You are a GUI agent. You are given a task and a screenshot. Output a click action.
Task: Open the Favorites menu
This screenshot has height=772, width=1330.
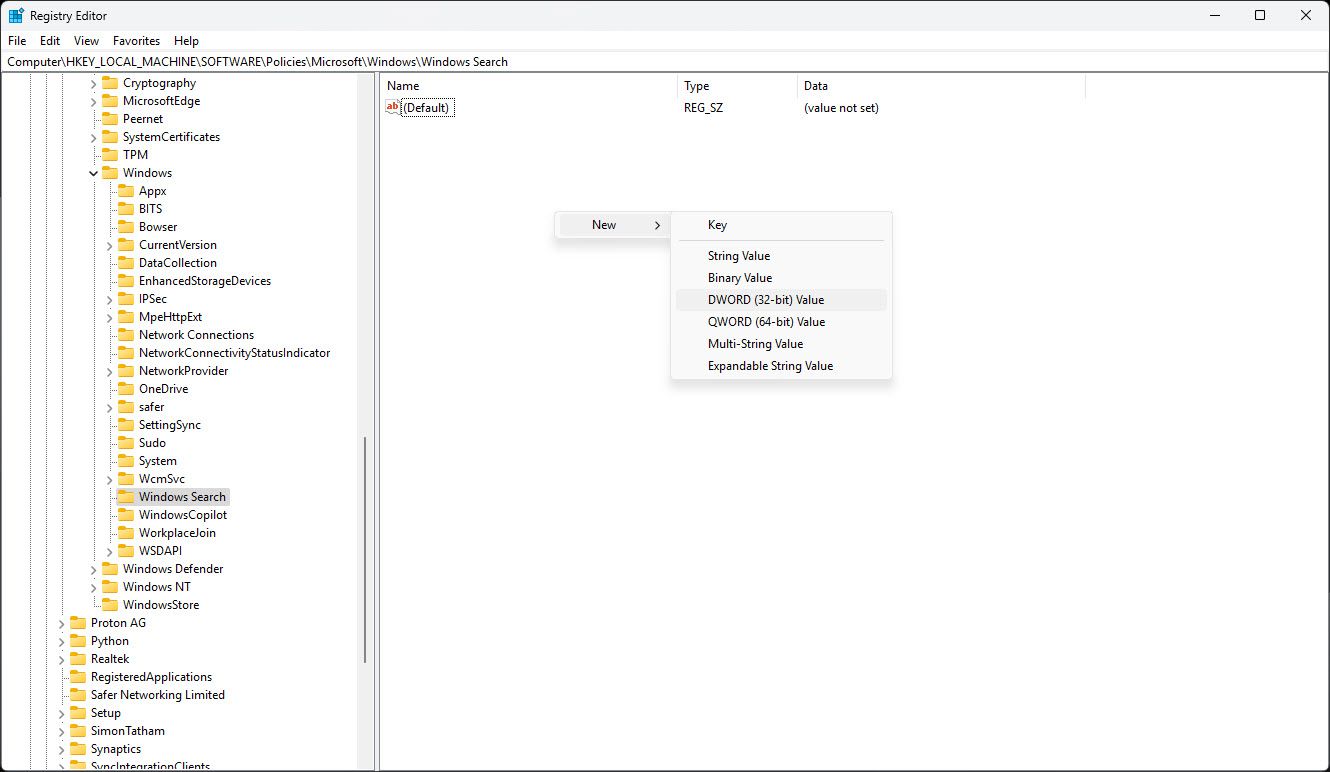(x=136, y=41)
